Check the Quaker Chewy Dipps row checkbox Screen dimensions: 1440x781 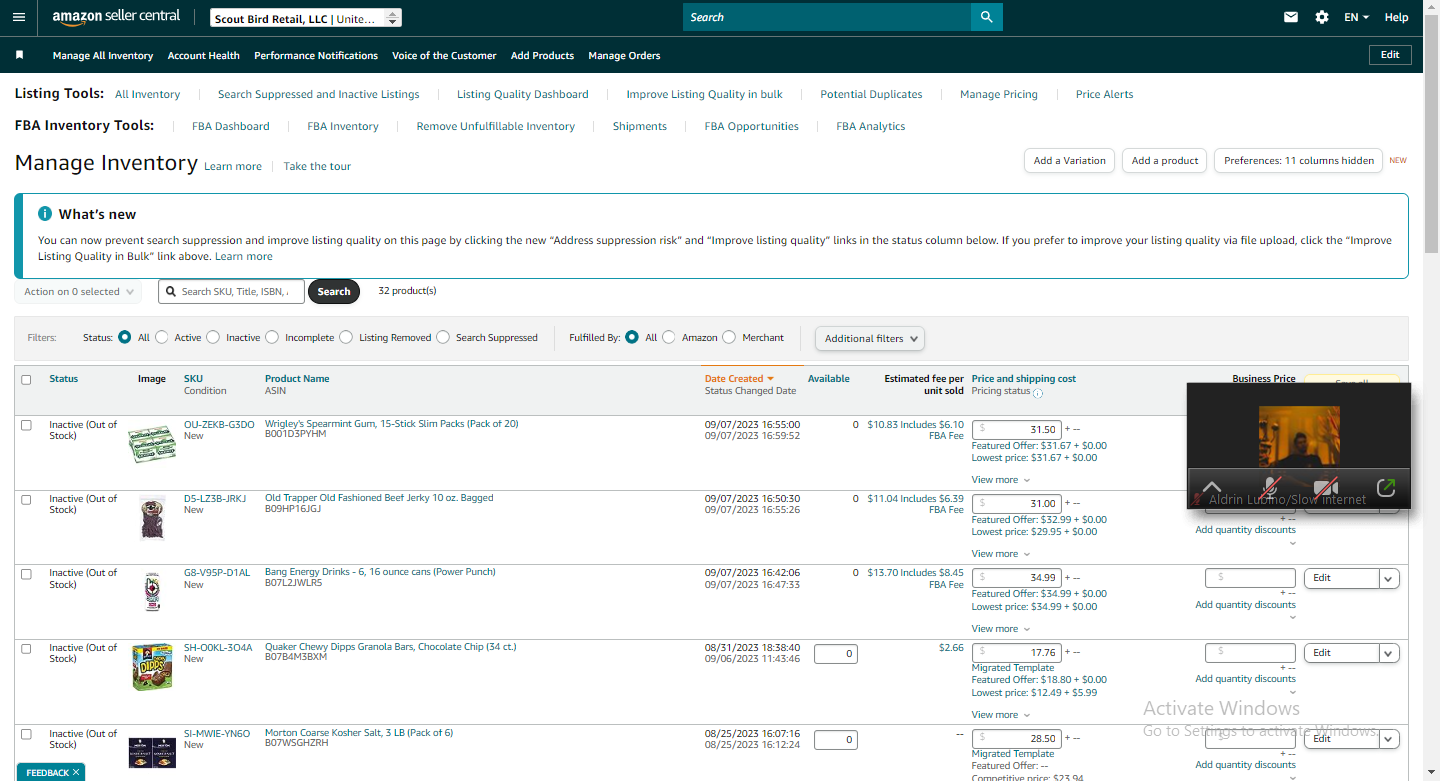pyautogui.click(x=27, y=649)
